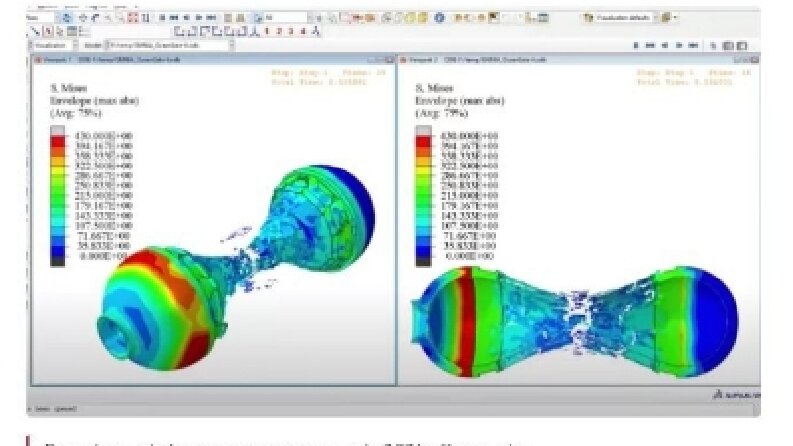Apply user-defined view 4
Viewport: 793px width, 446px height.
pyautogui.click(x=303, y=31)
